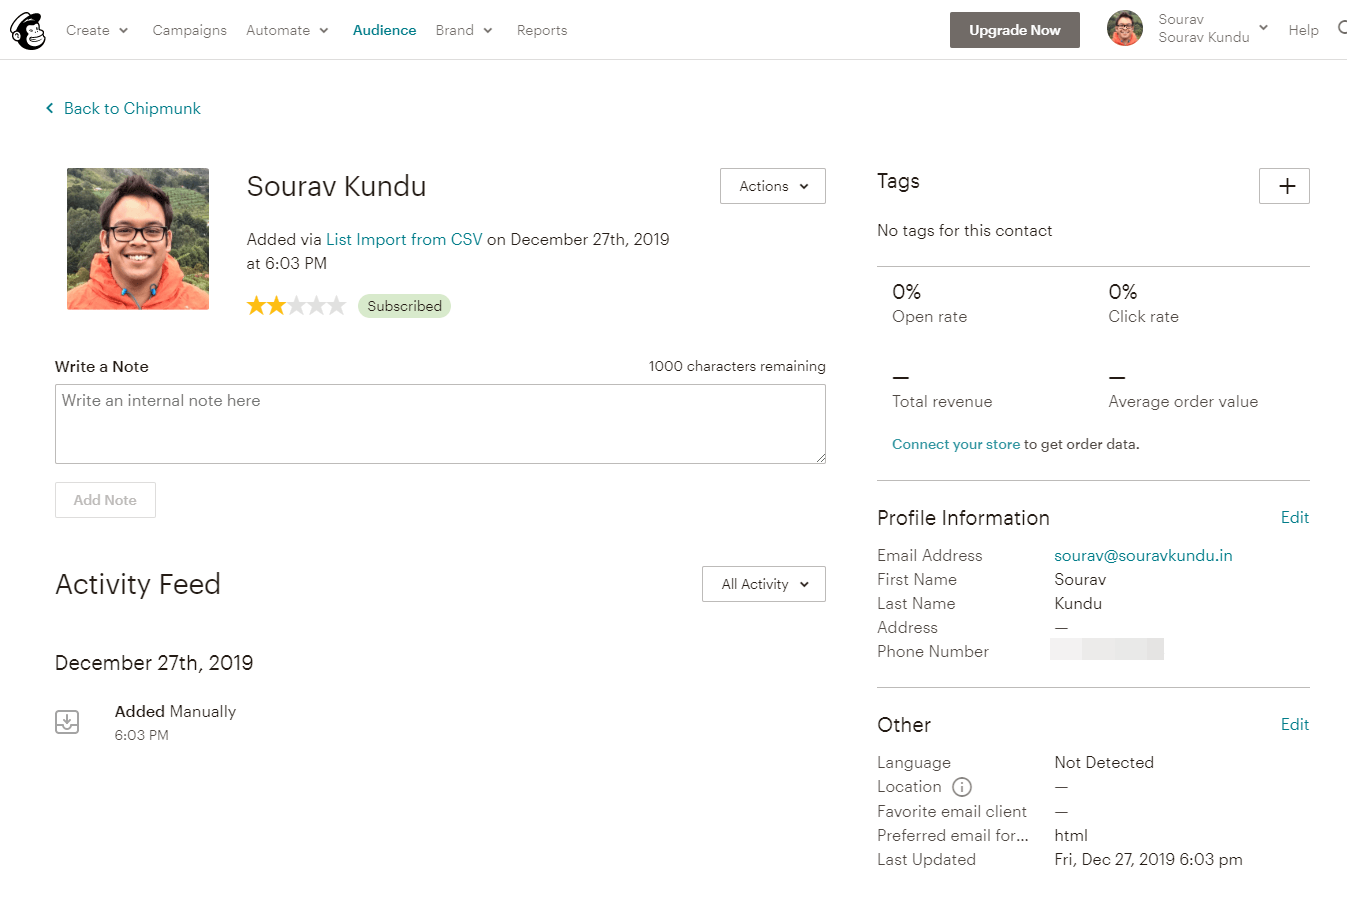Click the Added Manually activity icon
The image size is (1347, 897).
coord(67,721)
